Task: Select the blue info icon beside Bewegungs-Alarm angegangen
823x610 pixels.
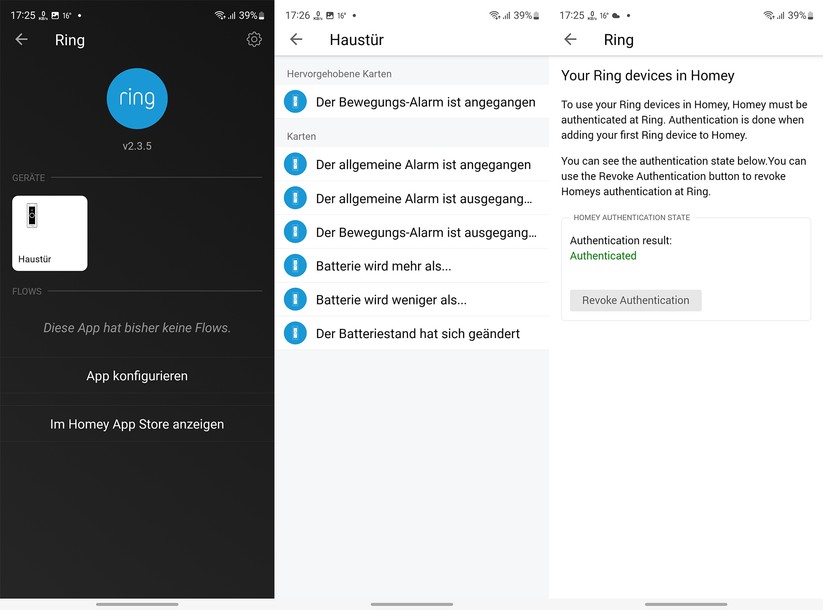Action: point(295,102)
